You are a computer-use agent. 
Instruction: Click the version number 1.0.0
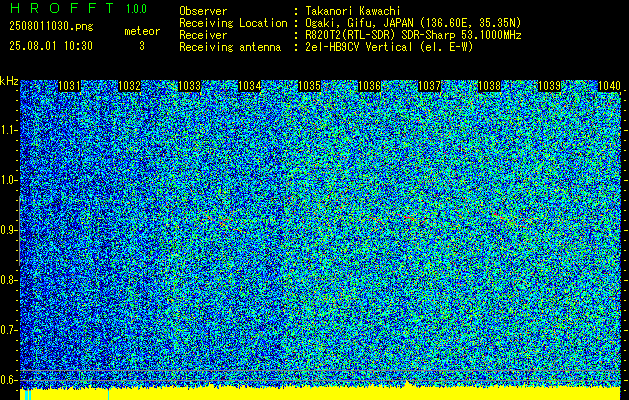click(136, 8)
